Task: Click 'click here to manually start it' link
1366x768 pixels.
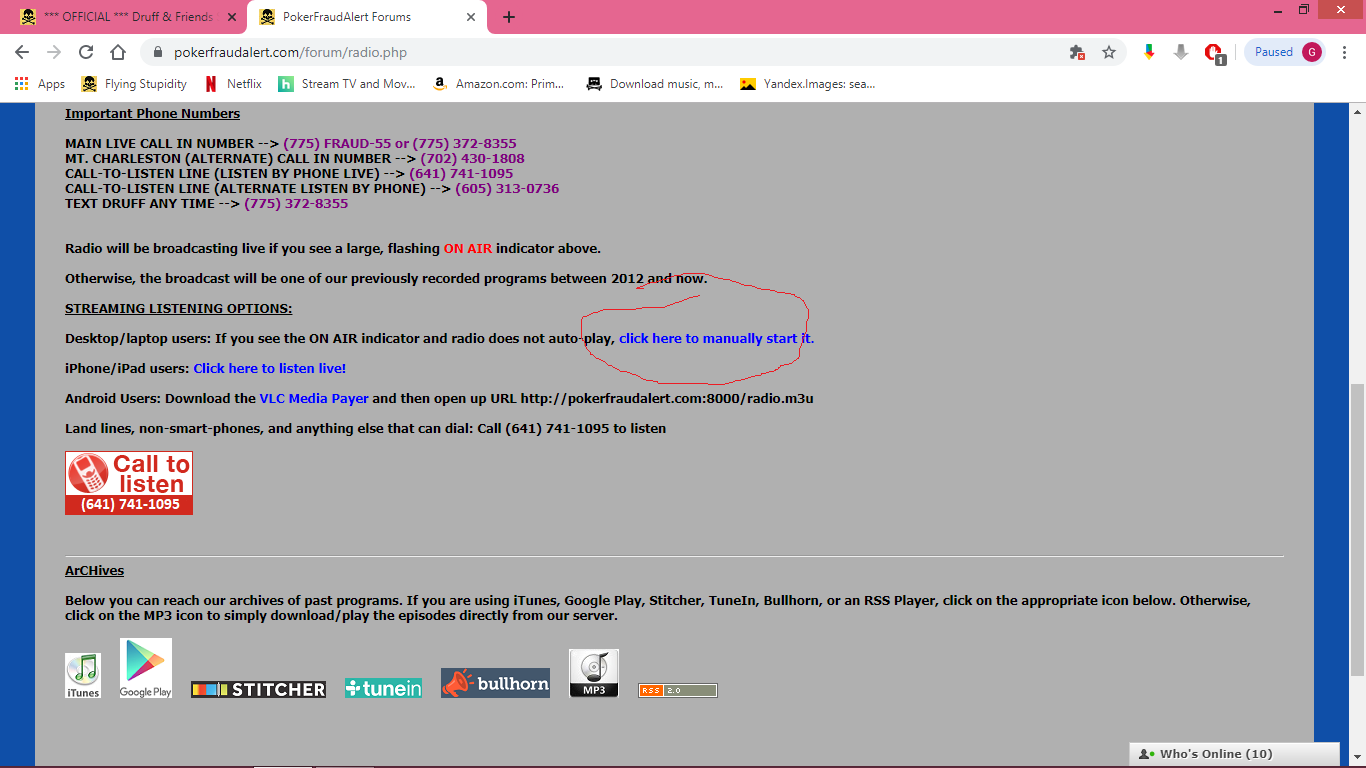Action: point(716,338)
